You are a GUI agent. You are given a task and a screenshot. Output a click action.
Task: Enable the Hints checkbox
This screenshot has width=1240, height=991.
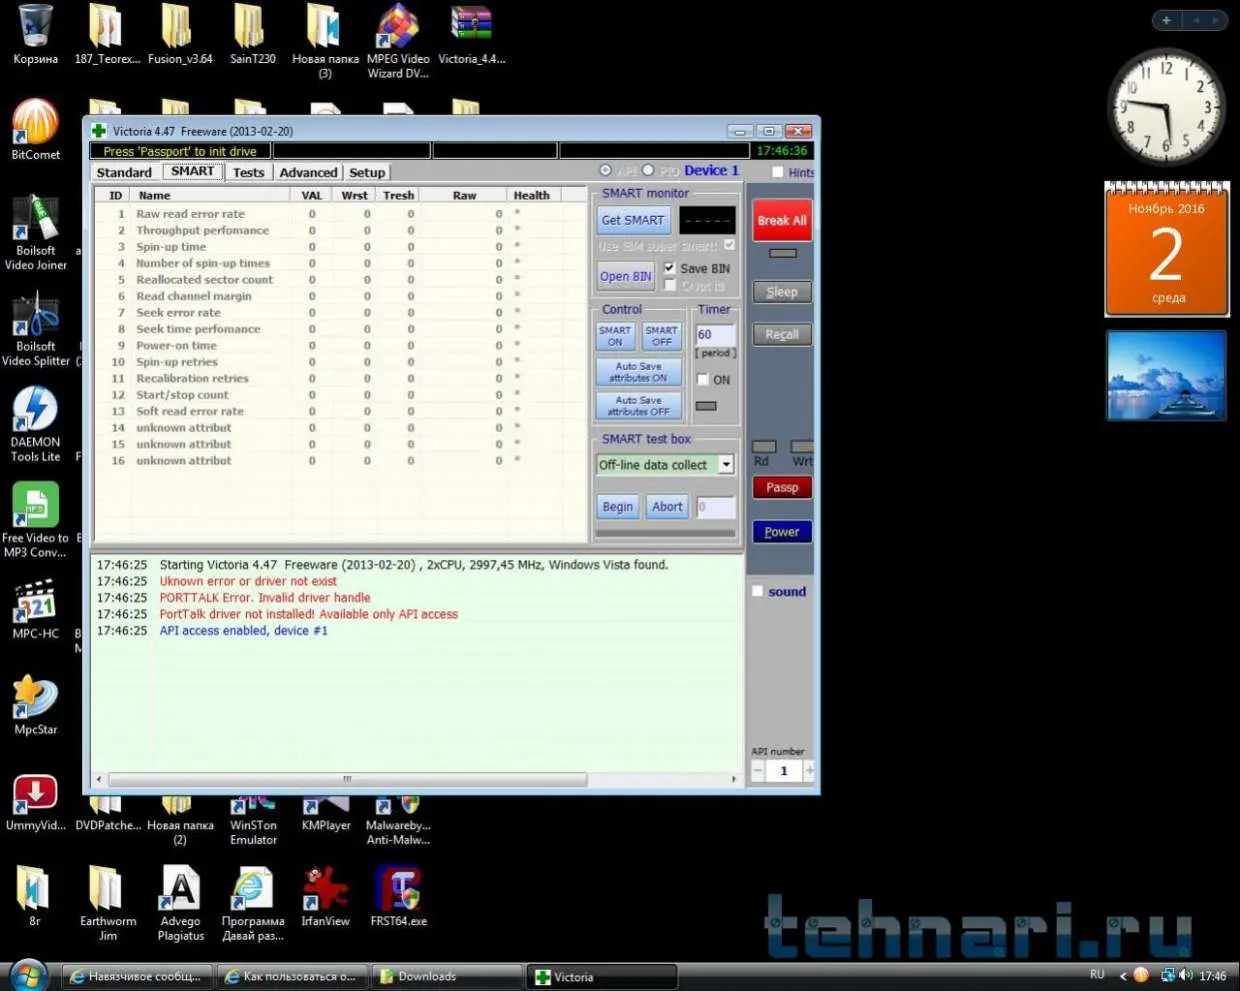pos(778,172)
